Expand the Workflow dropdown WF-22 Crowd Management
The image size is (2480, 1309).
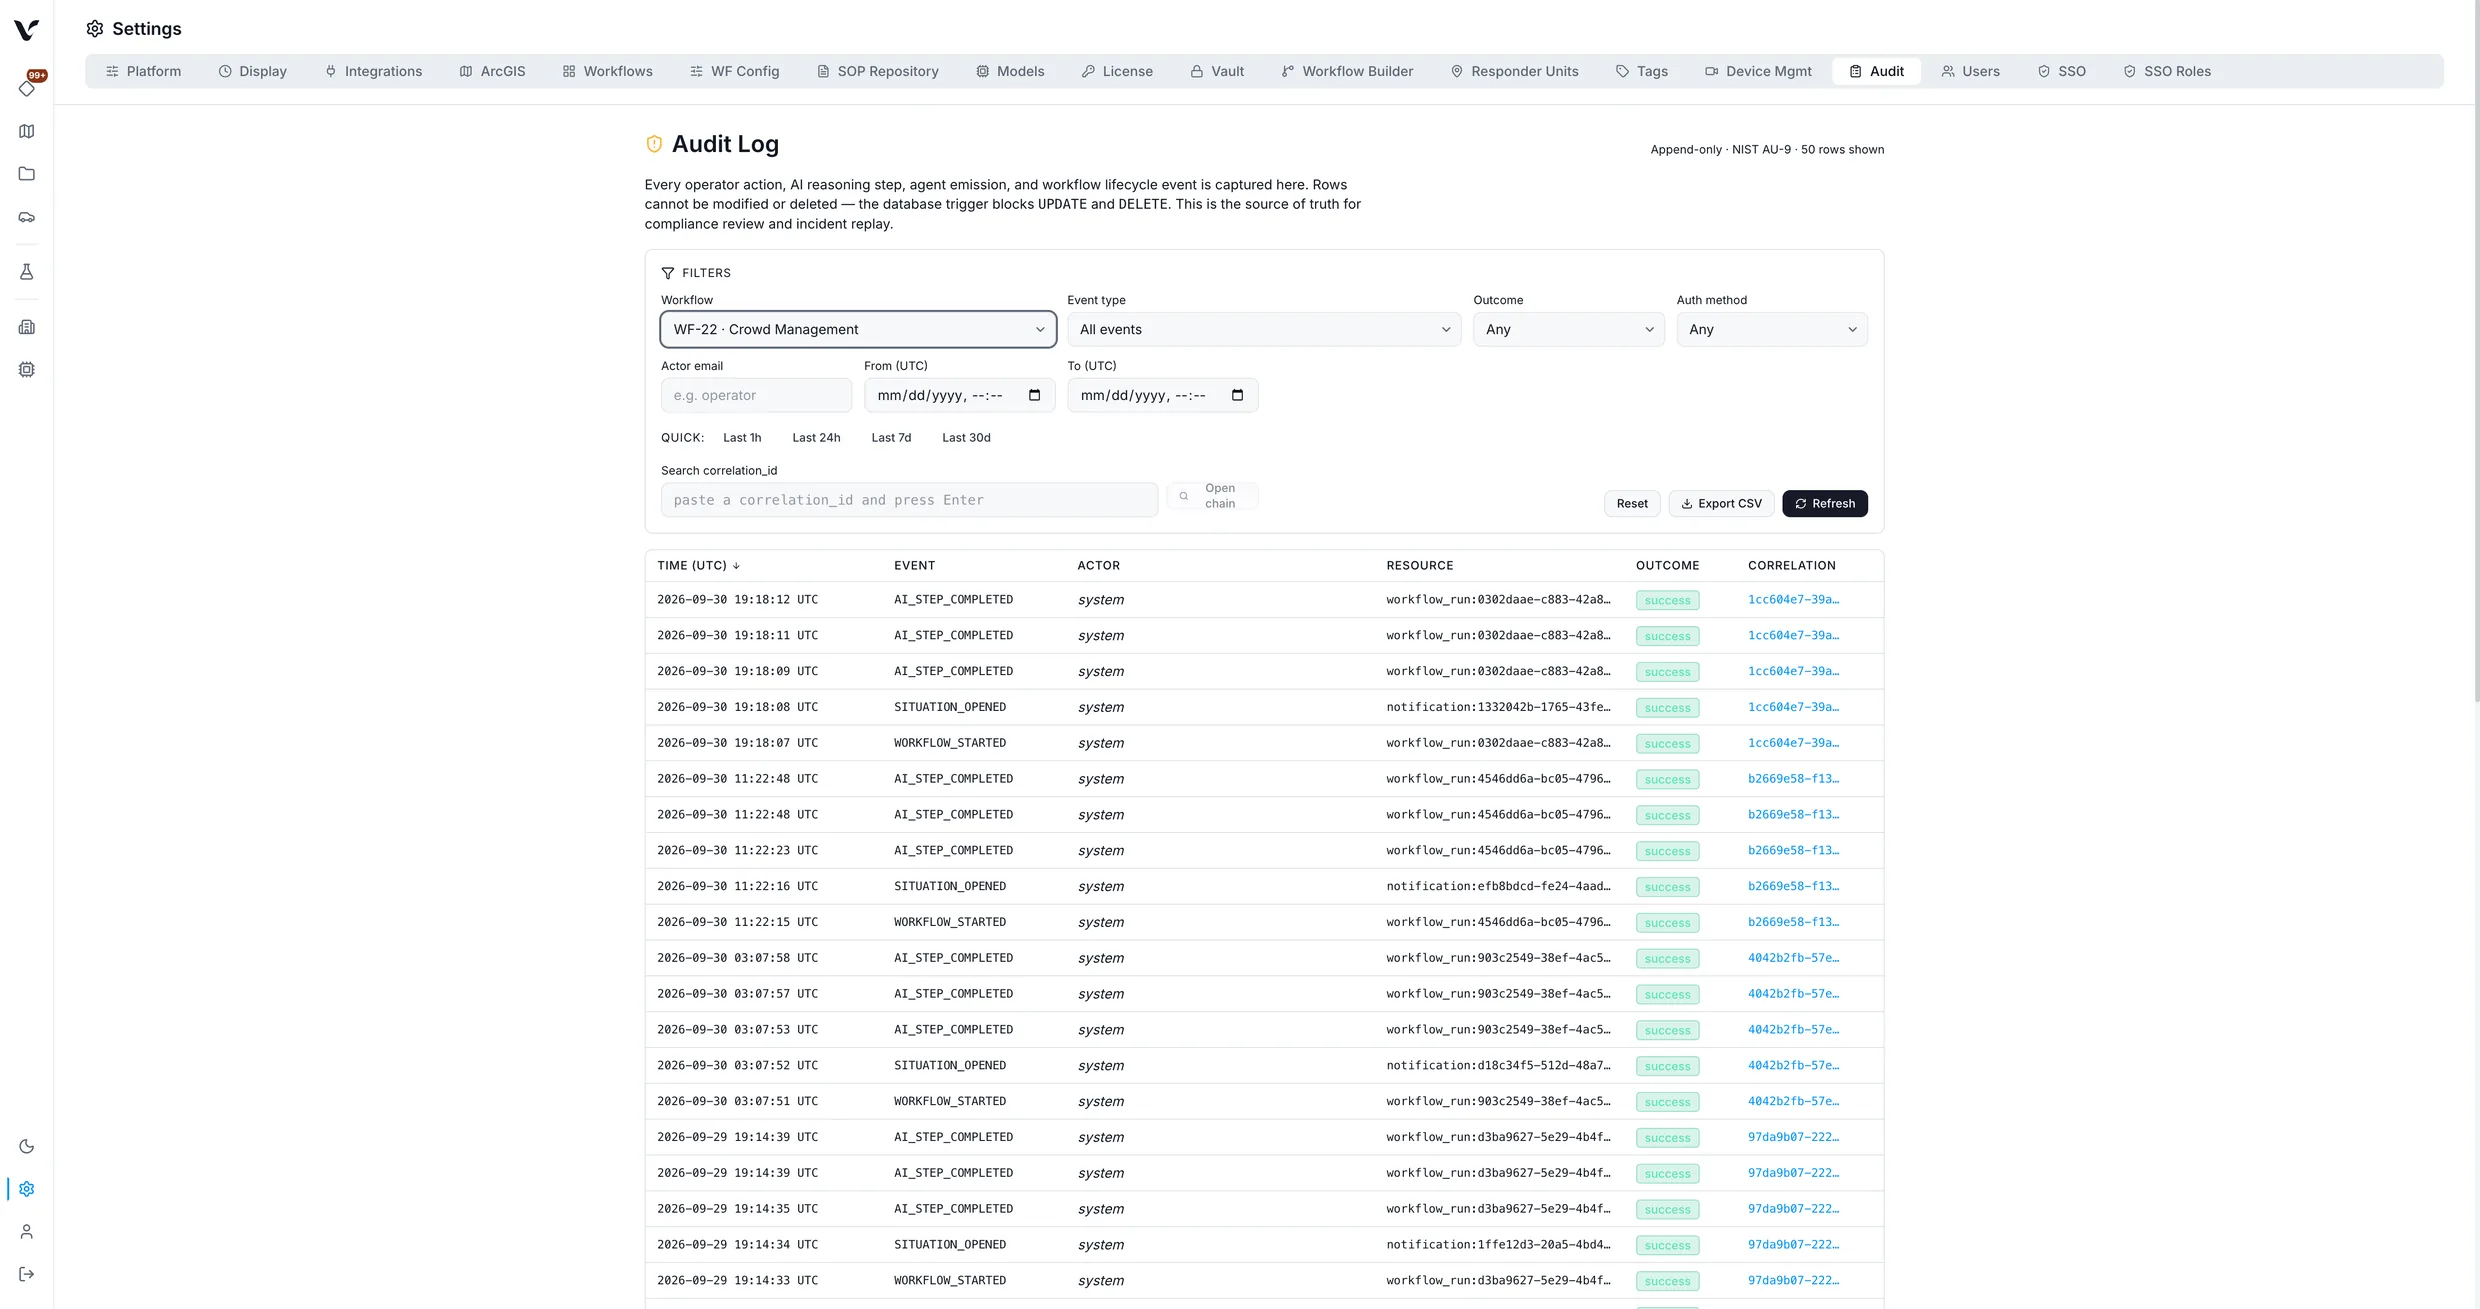(x=858, y=329)
